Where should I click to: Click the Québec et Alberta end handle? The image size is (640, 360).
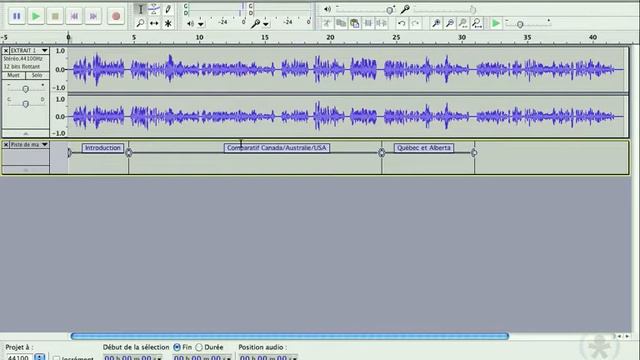(x=474, y=153)
